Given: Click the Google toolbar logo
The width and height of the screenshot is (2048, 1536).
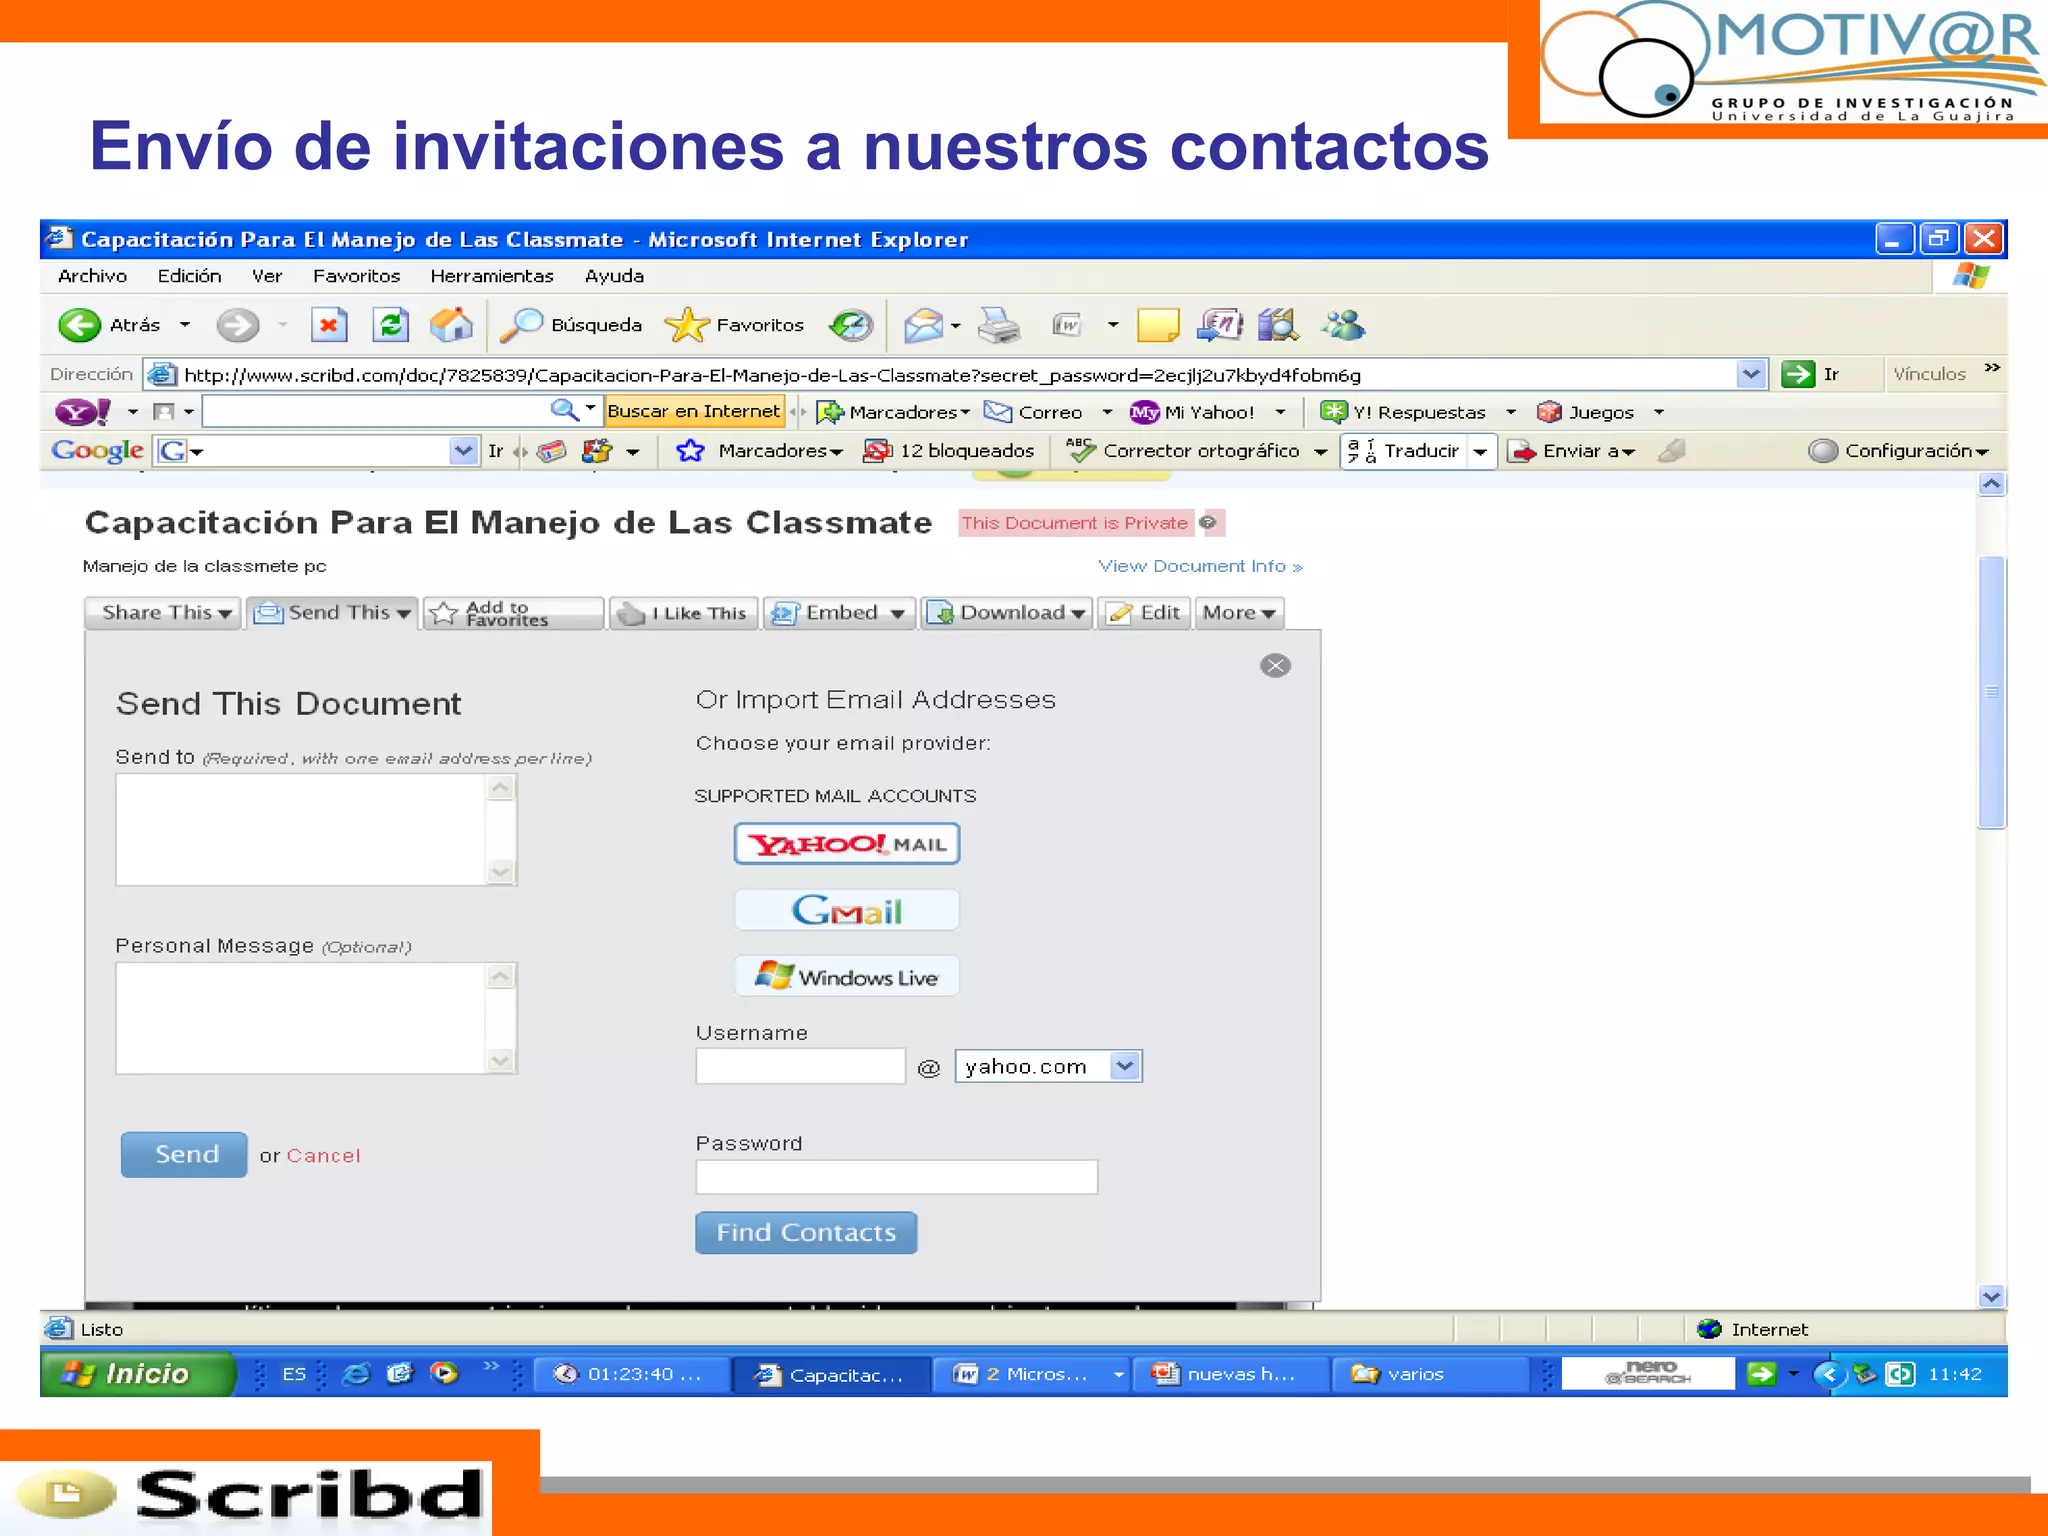Looking at the screenshot, I should (x=97, y=451).
